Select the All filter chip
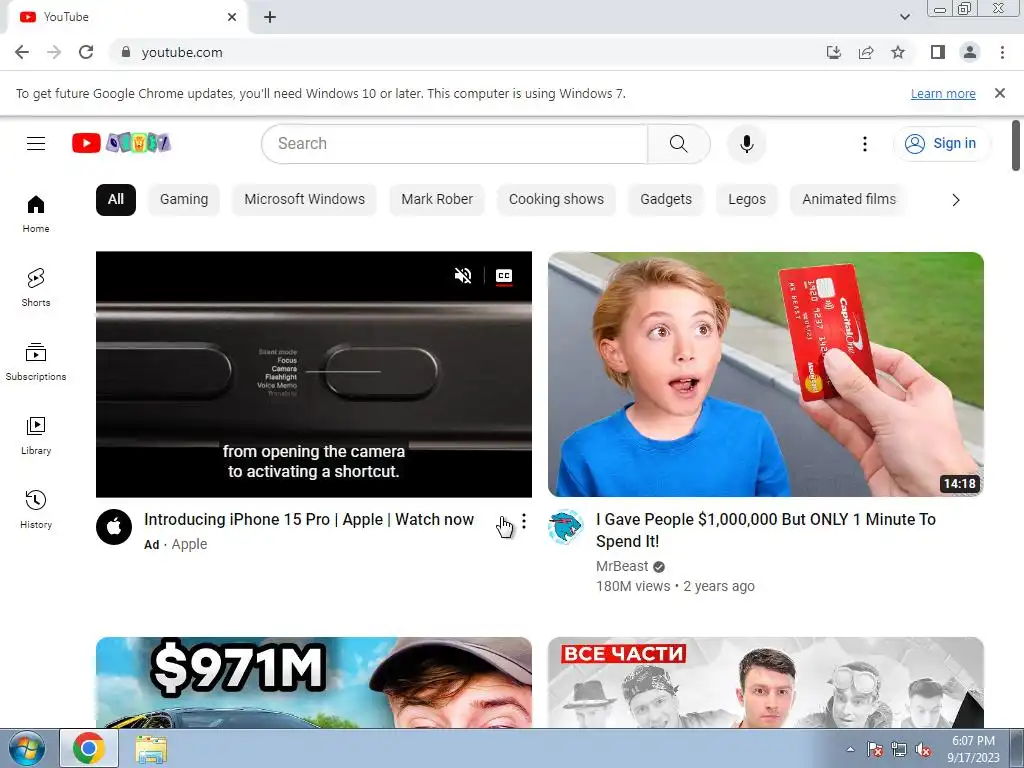The height and width of the screenshot is (768, 1024). pyautogui.click(x=116, y=199)
